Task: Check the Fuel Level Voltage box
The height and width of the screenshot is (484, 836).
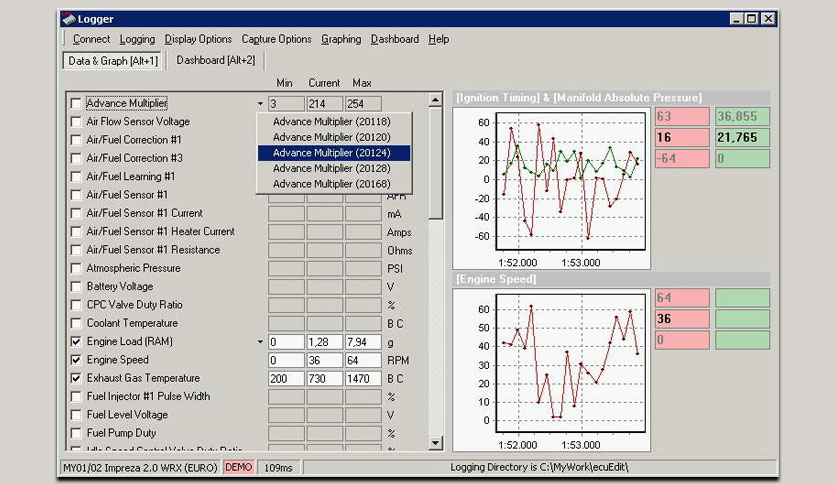Action: [x=76, y=415]
